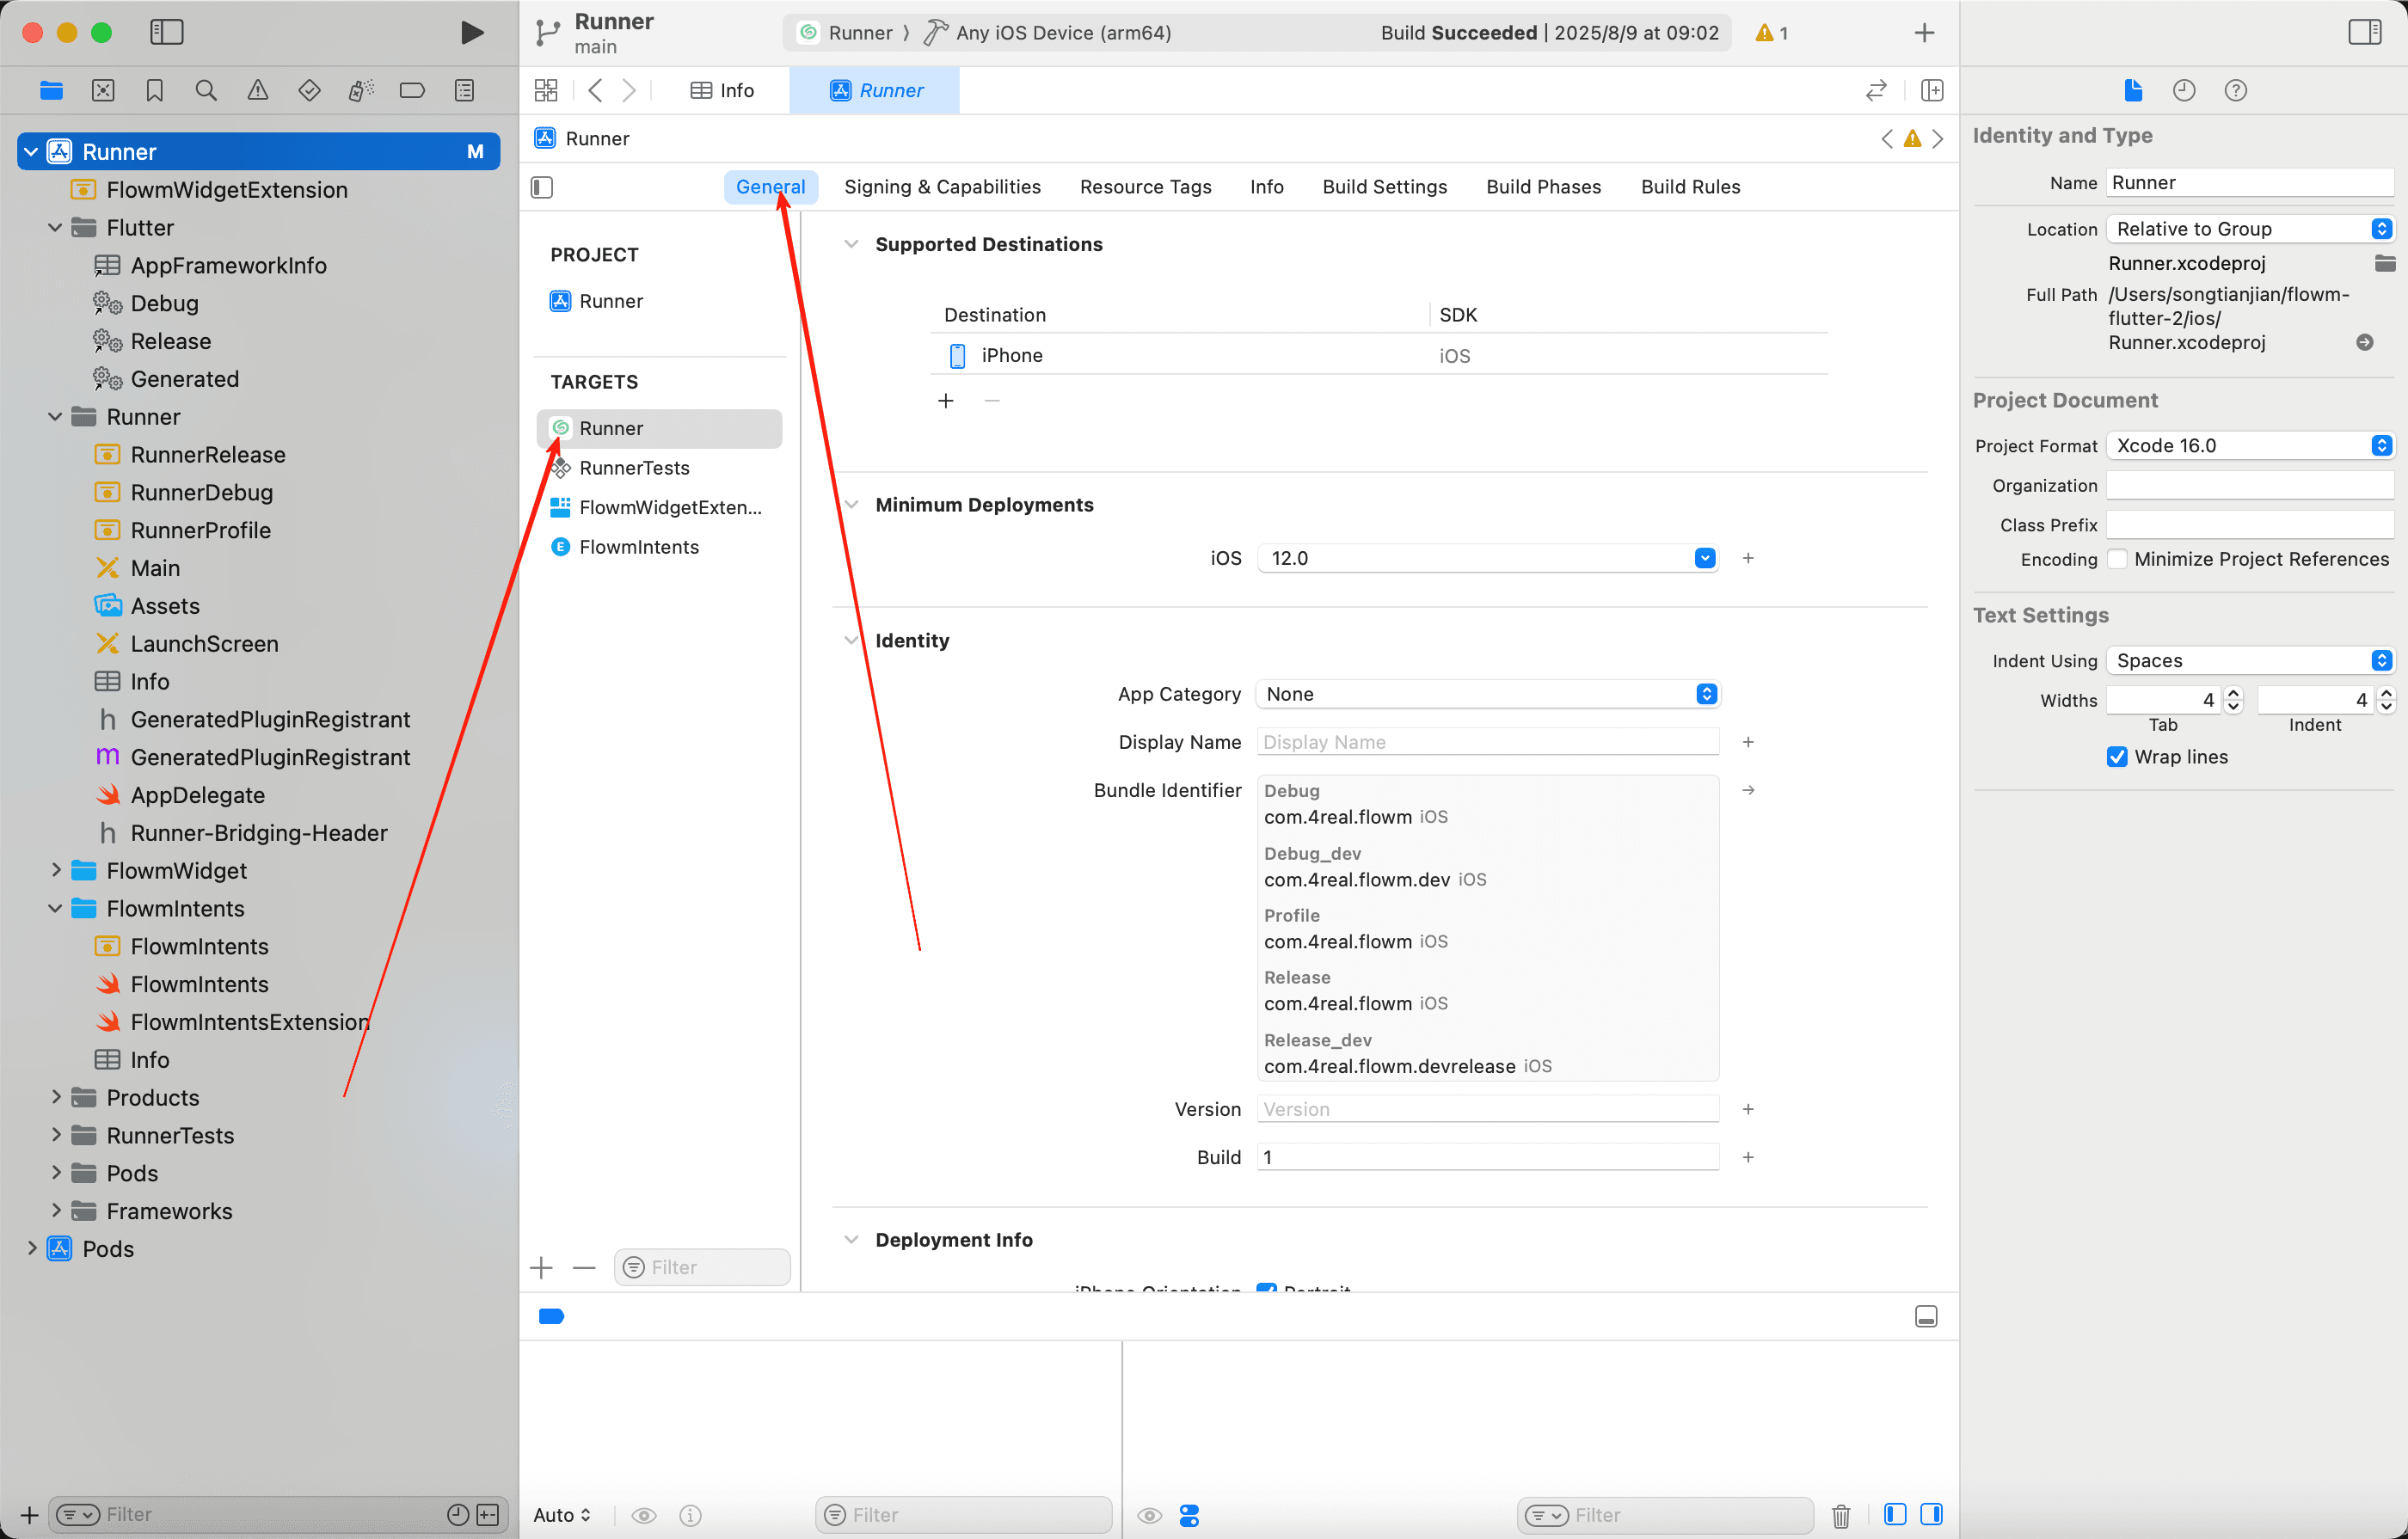Select the RunnerTests target
Screen dimensions: 2408x1539
pos(634,468)
